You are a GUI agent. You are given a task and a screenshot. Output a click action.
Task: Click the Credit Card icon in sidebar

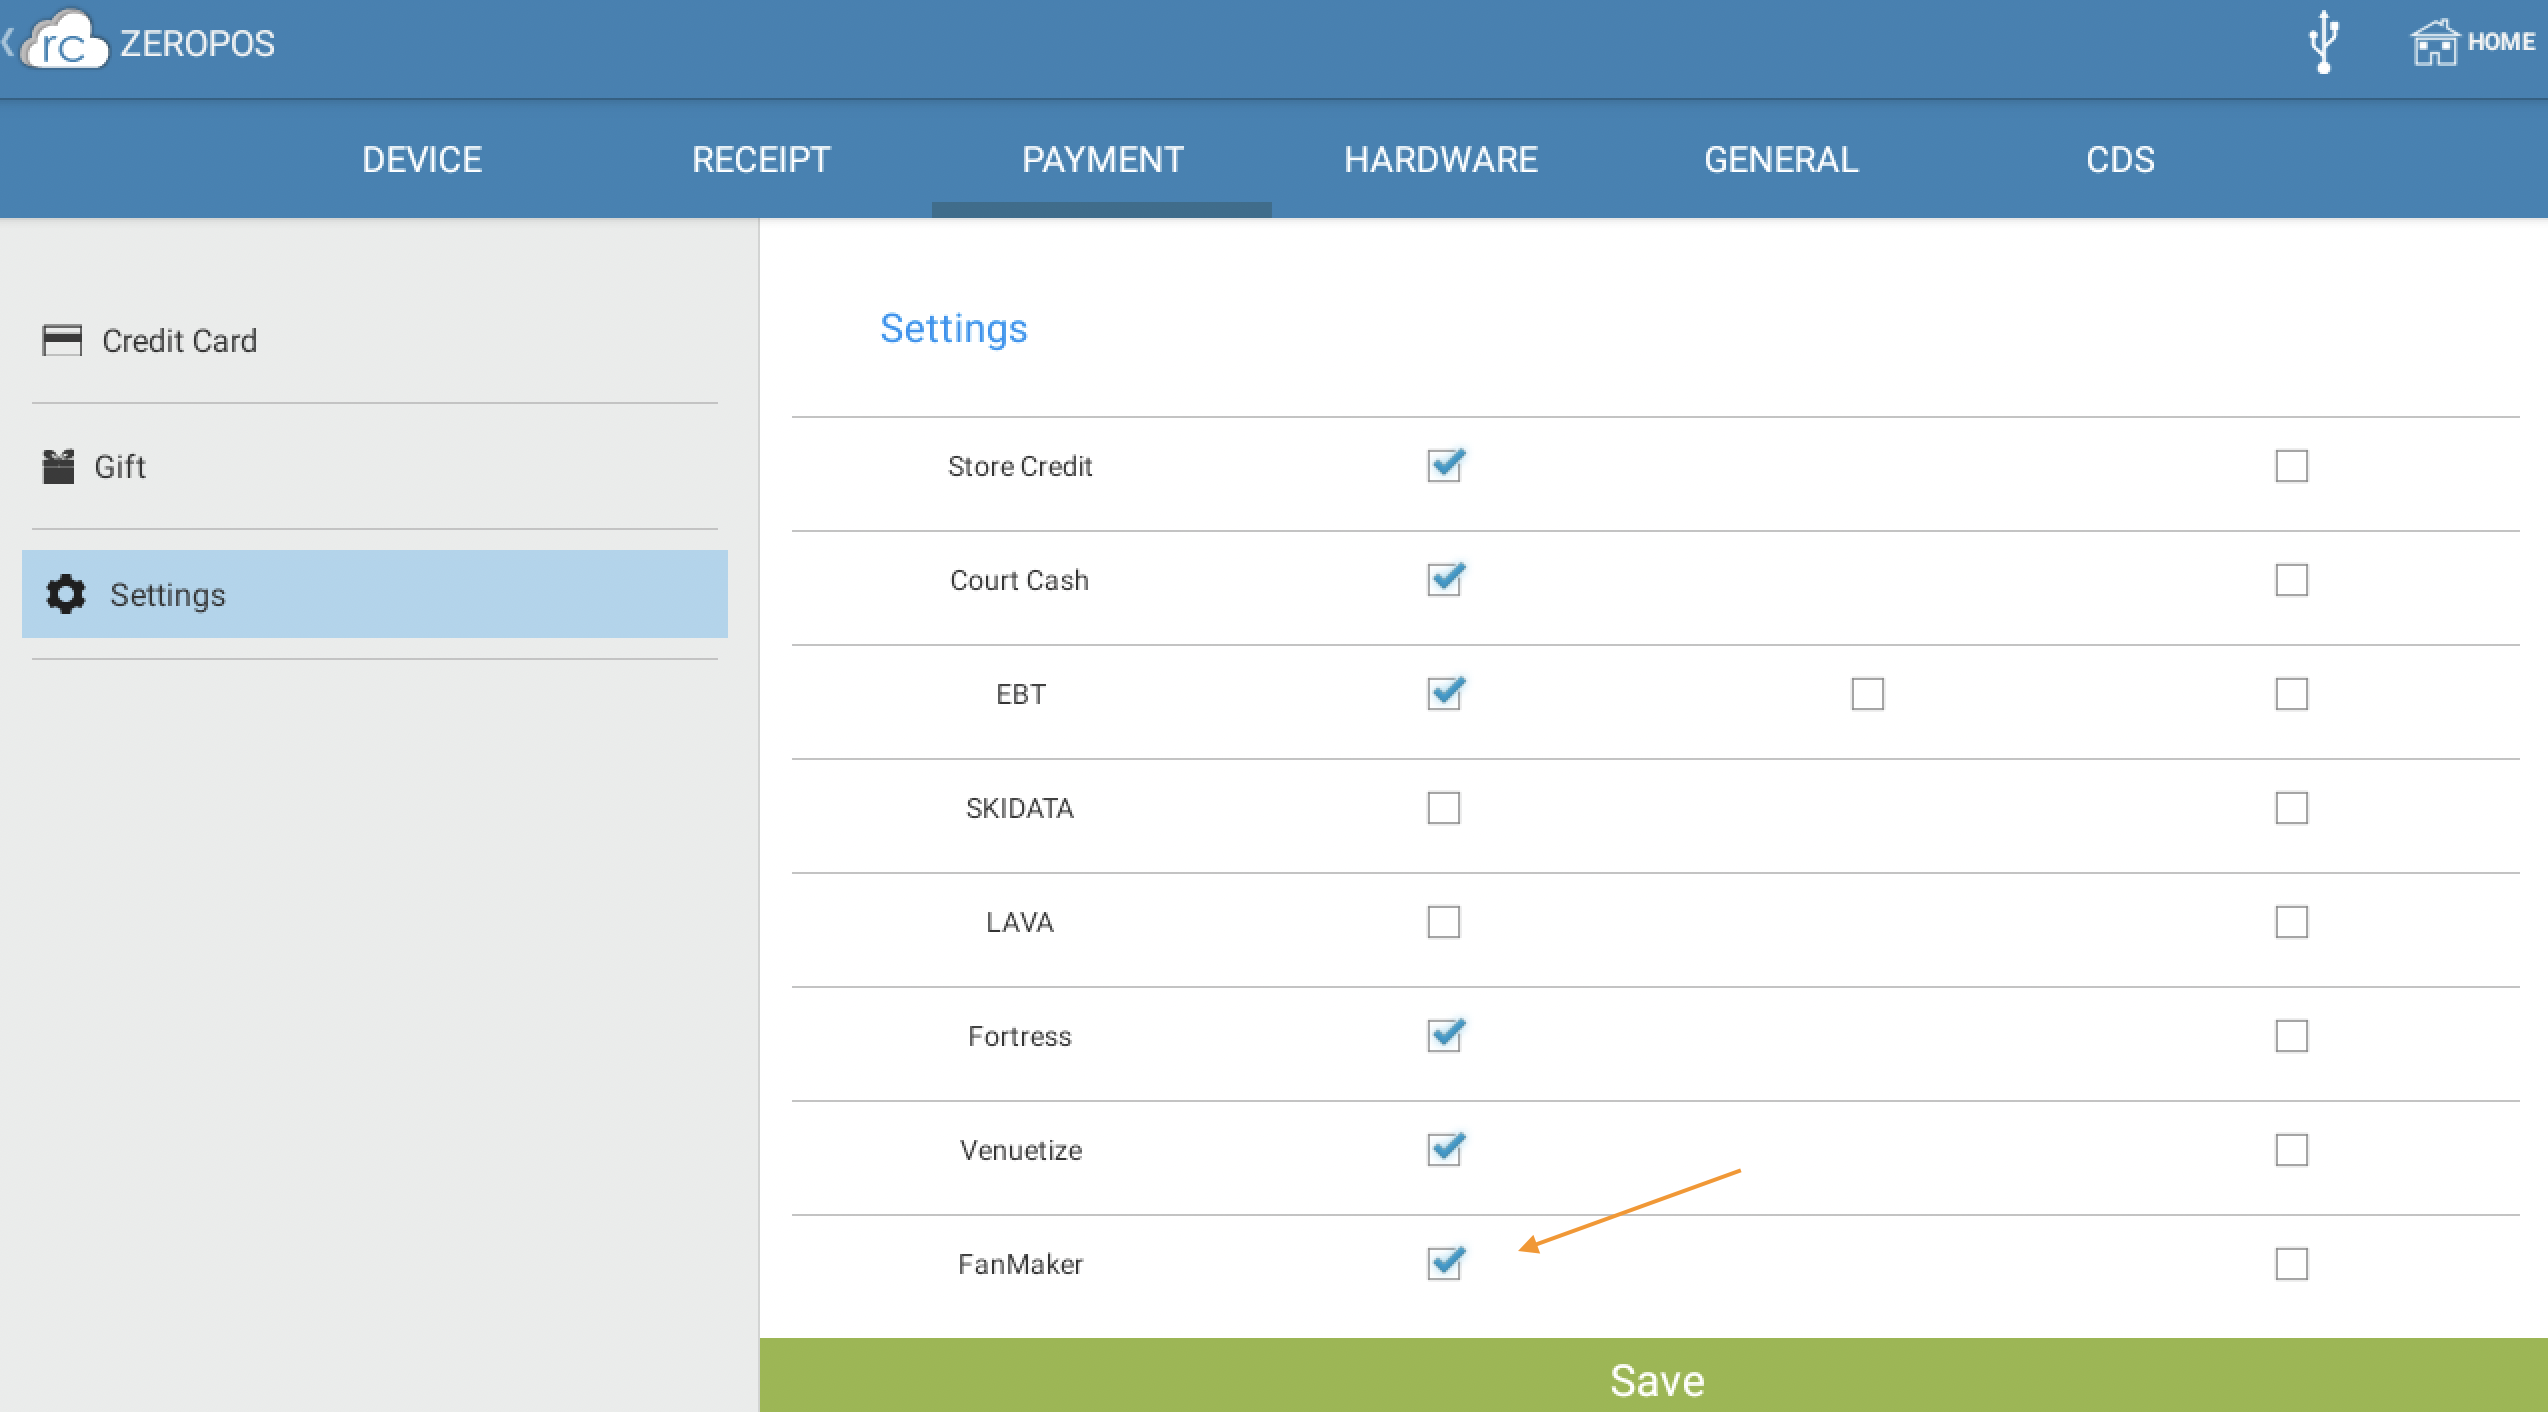[62, 341]
